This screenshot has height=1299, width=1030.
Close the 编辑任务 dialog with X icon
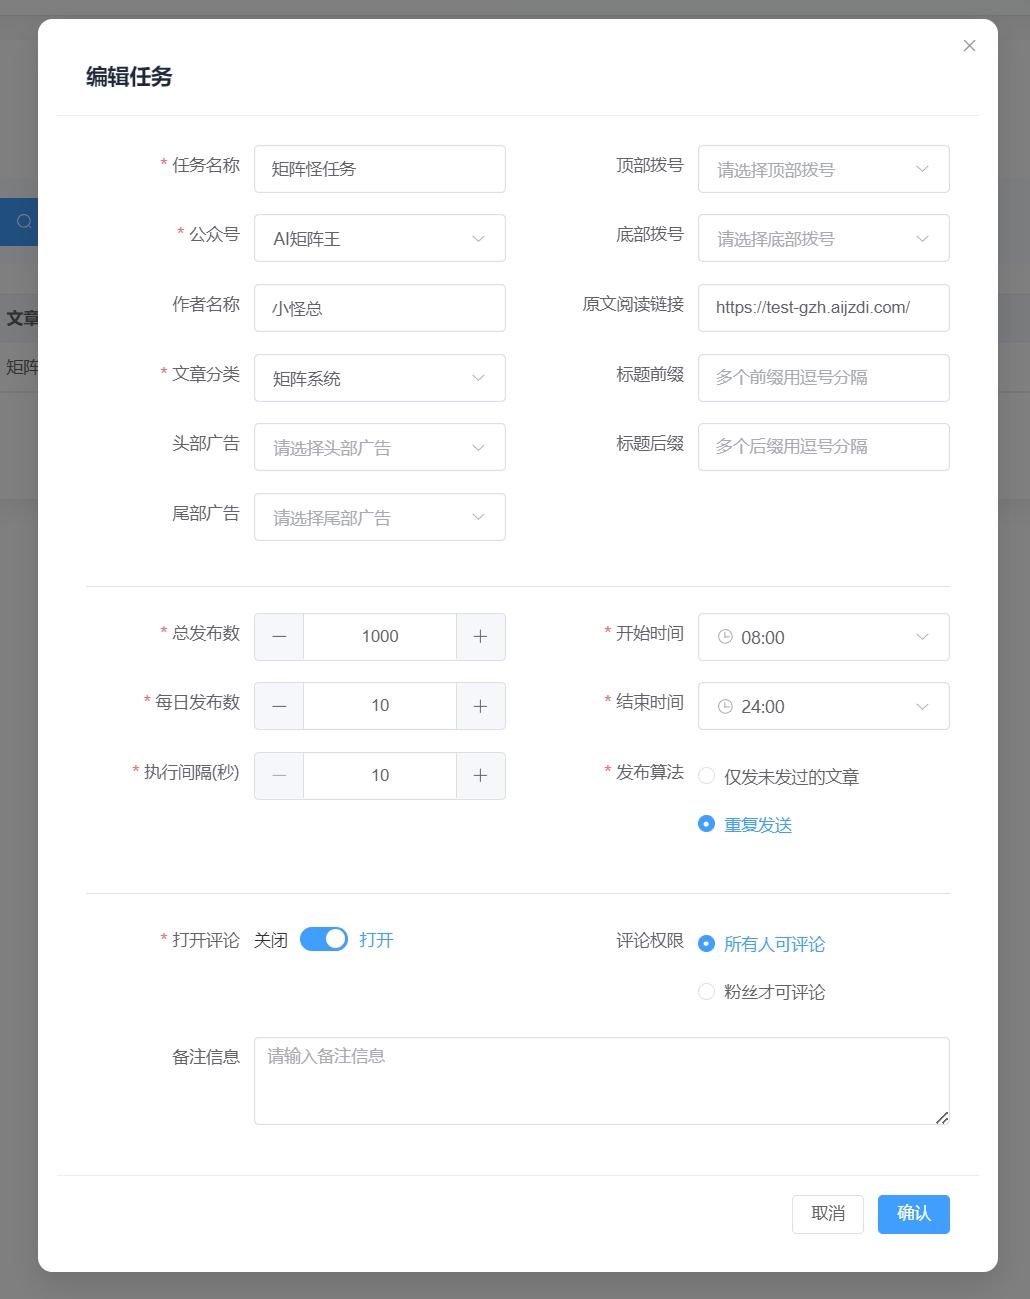(x=969, y=46)
